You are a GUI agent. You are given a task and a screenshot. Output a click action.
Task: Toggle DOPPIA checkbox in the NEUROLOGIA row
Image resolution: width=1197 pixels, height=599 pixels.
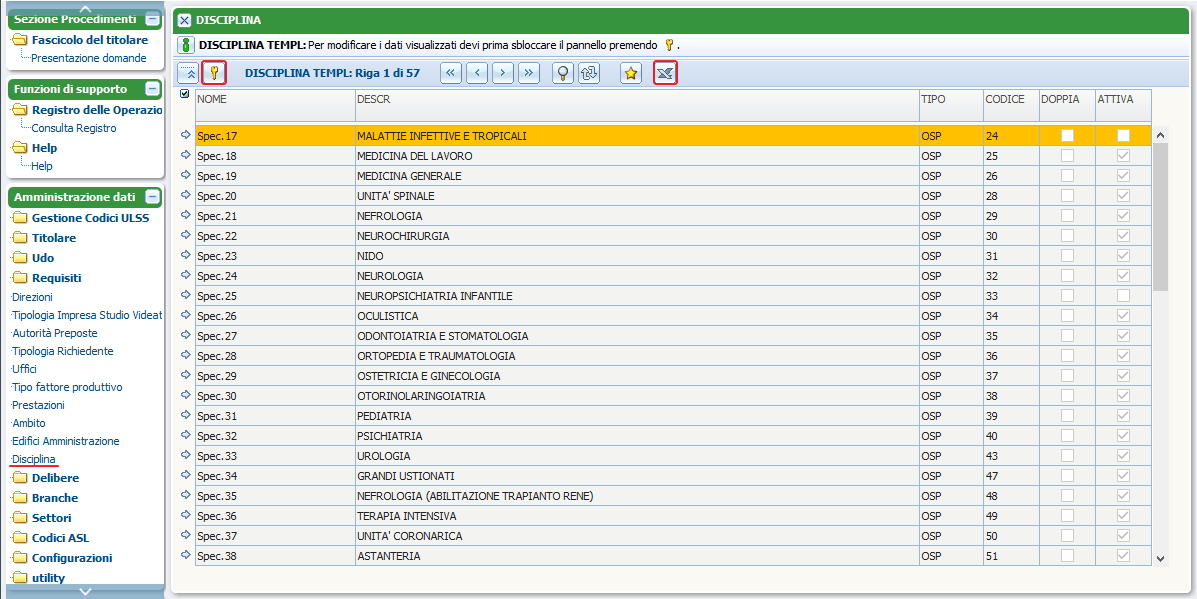(1067, 276)
